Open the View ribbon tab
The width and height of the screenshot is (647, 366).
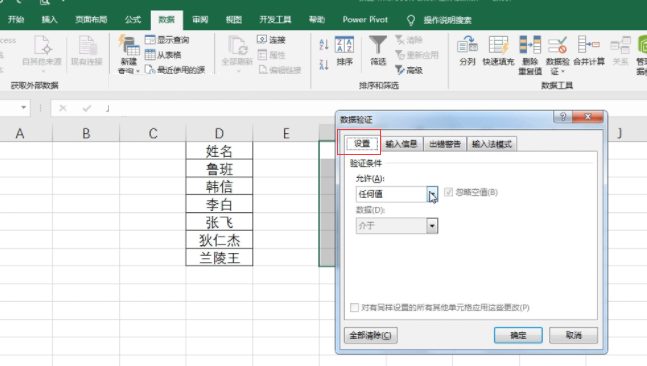[x=234, y=19]
